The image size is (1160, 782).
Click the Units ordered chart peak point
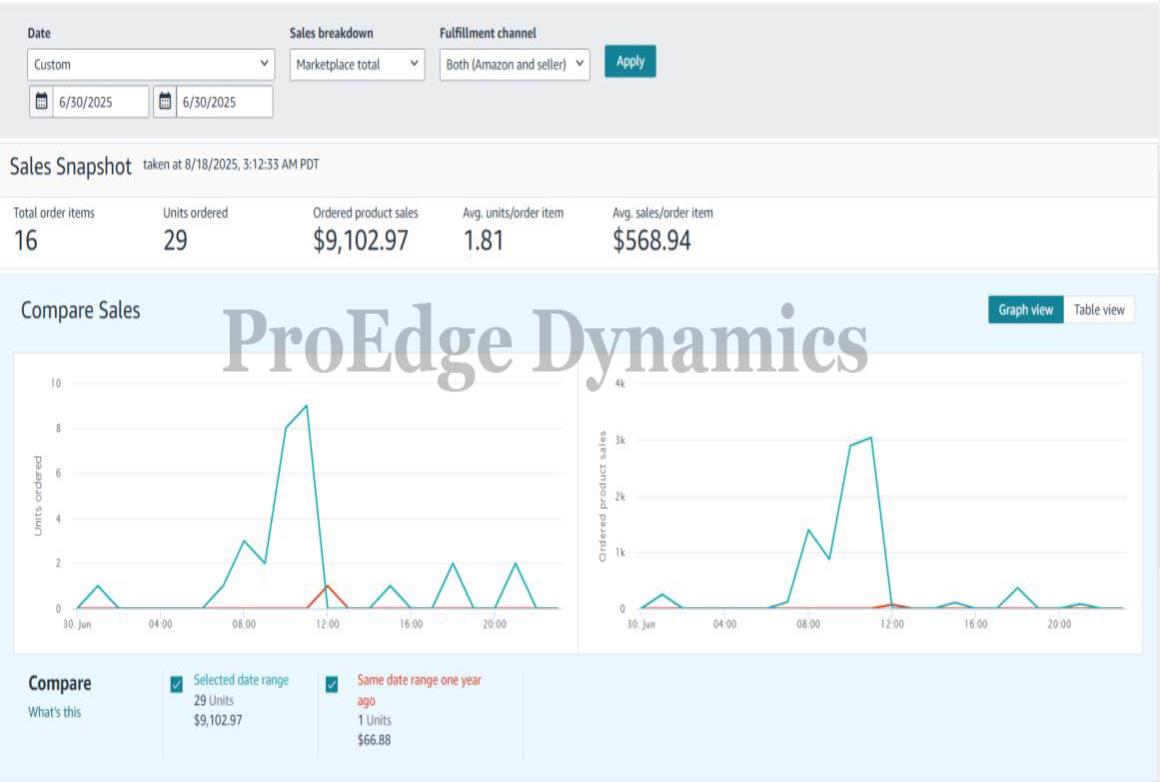pos(306,406)
